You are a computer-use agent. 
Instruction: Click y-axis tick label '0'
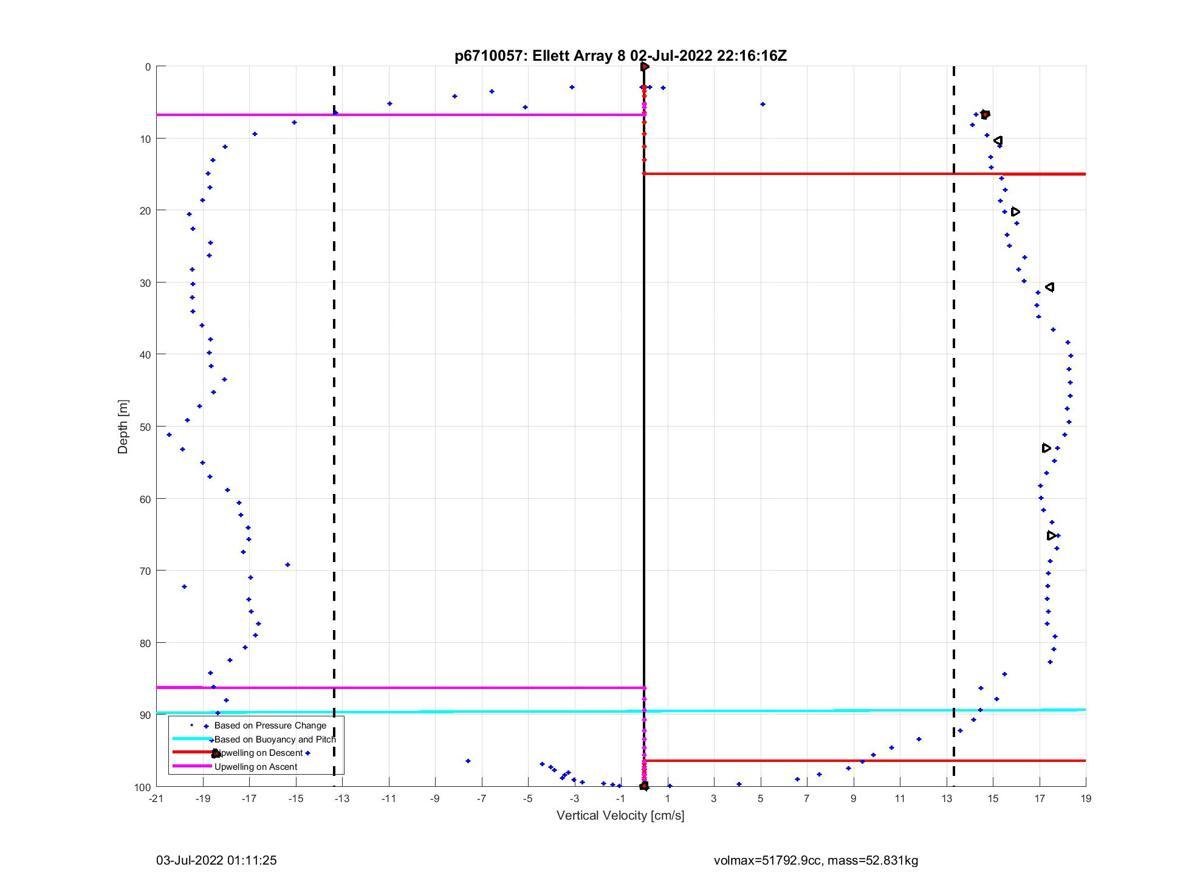tap(148, 67)
